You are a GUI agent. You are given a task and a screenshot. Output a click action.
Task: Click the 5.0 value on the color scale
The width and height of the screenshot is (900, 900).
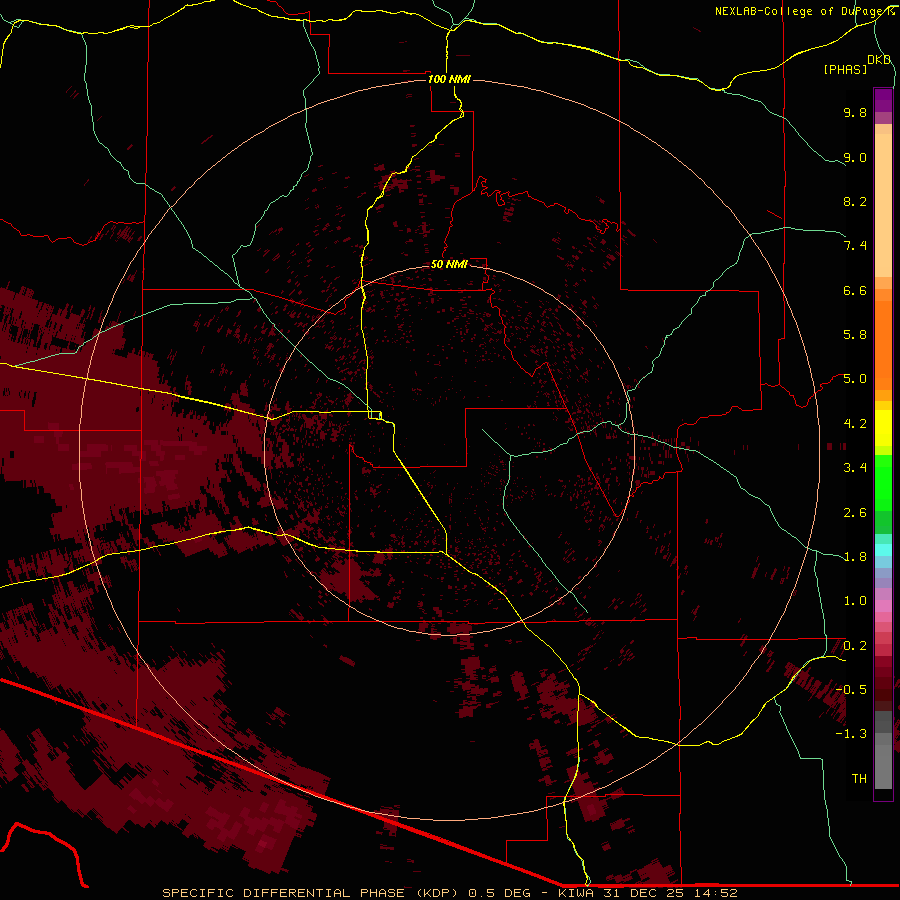click(855, 379)
